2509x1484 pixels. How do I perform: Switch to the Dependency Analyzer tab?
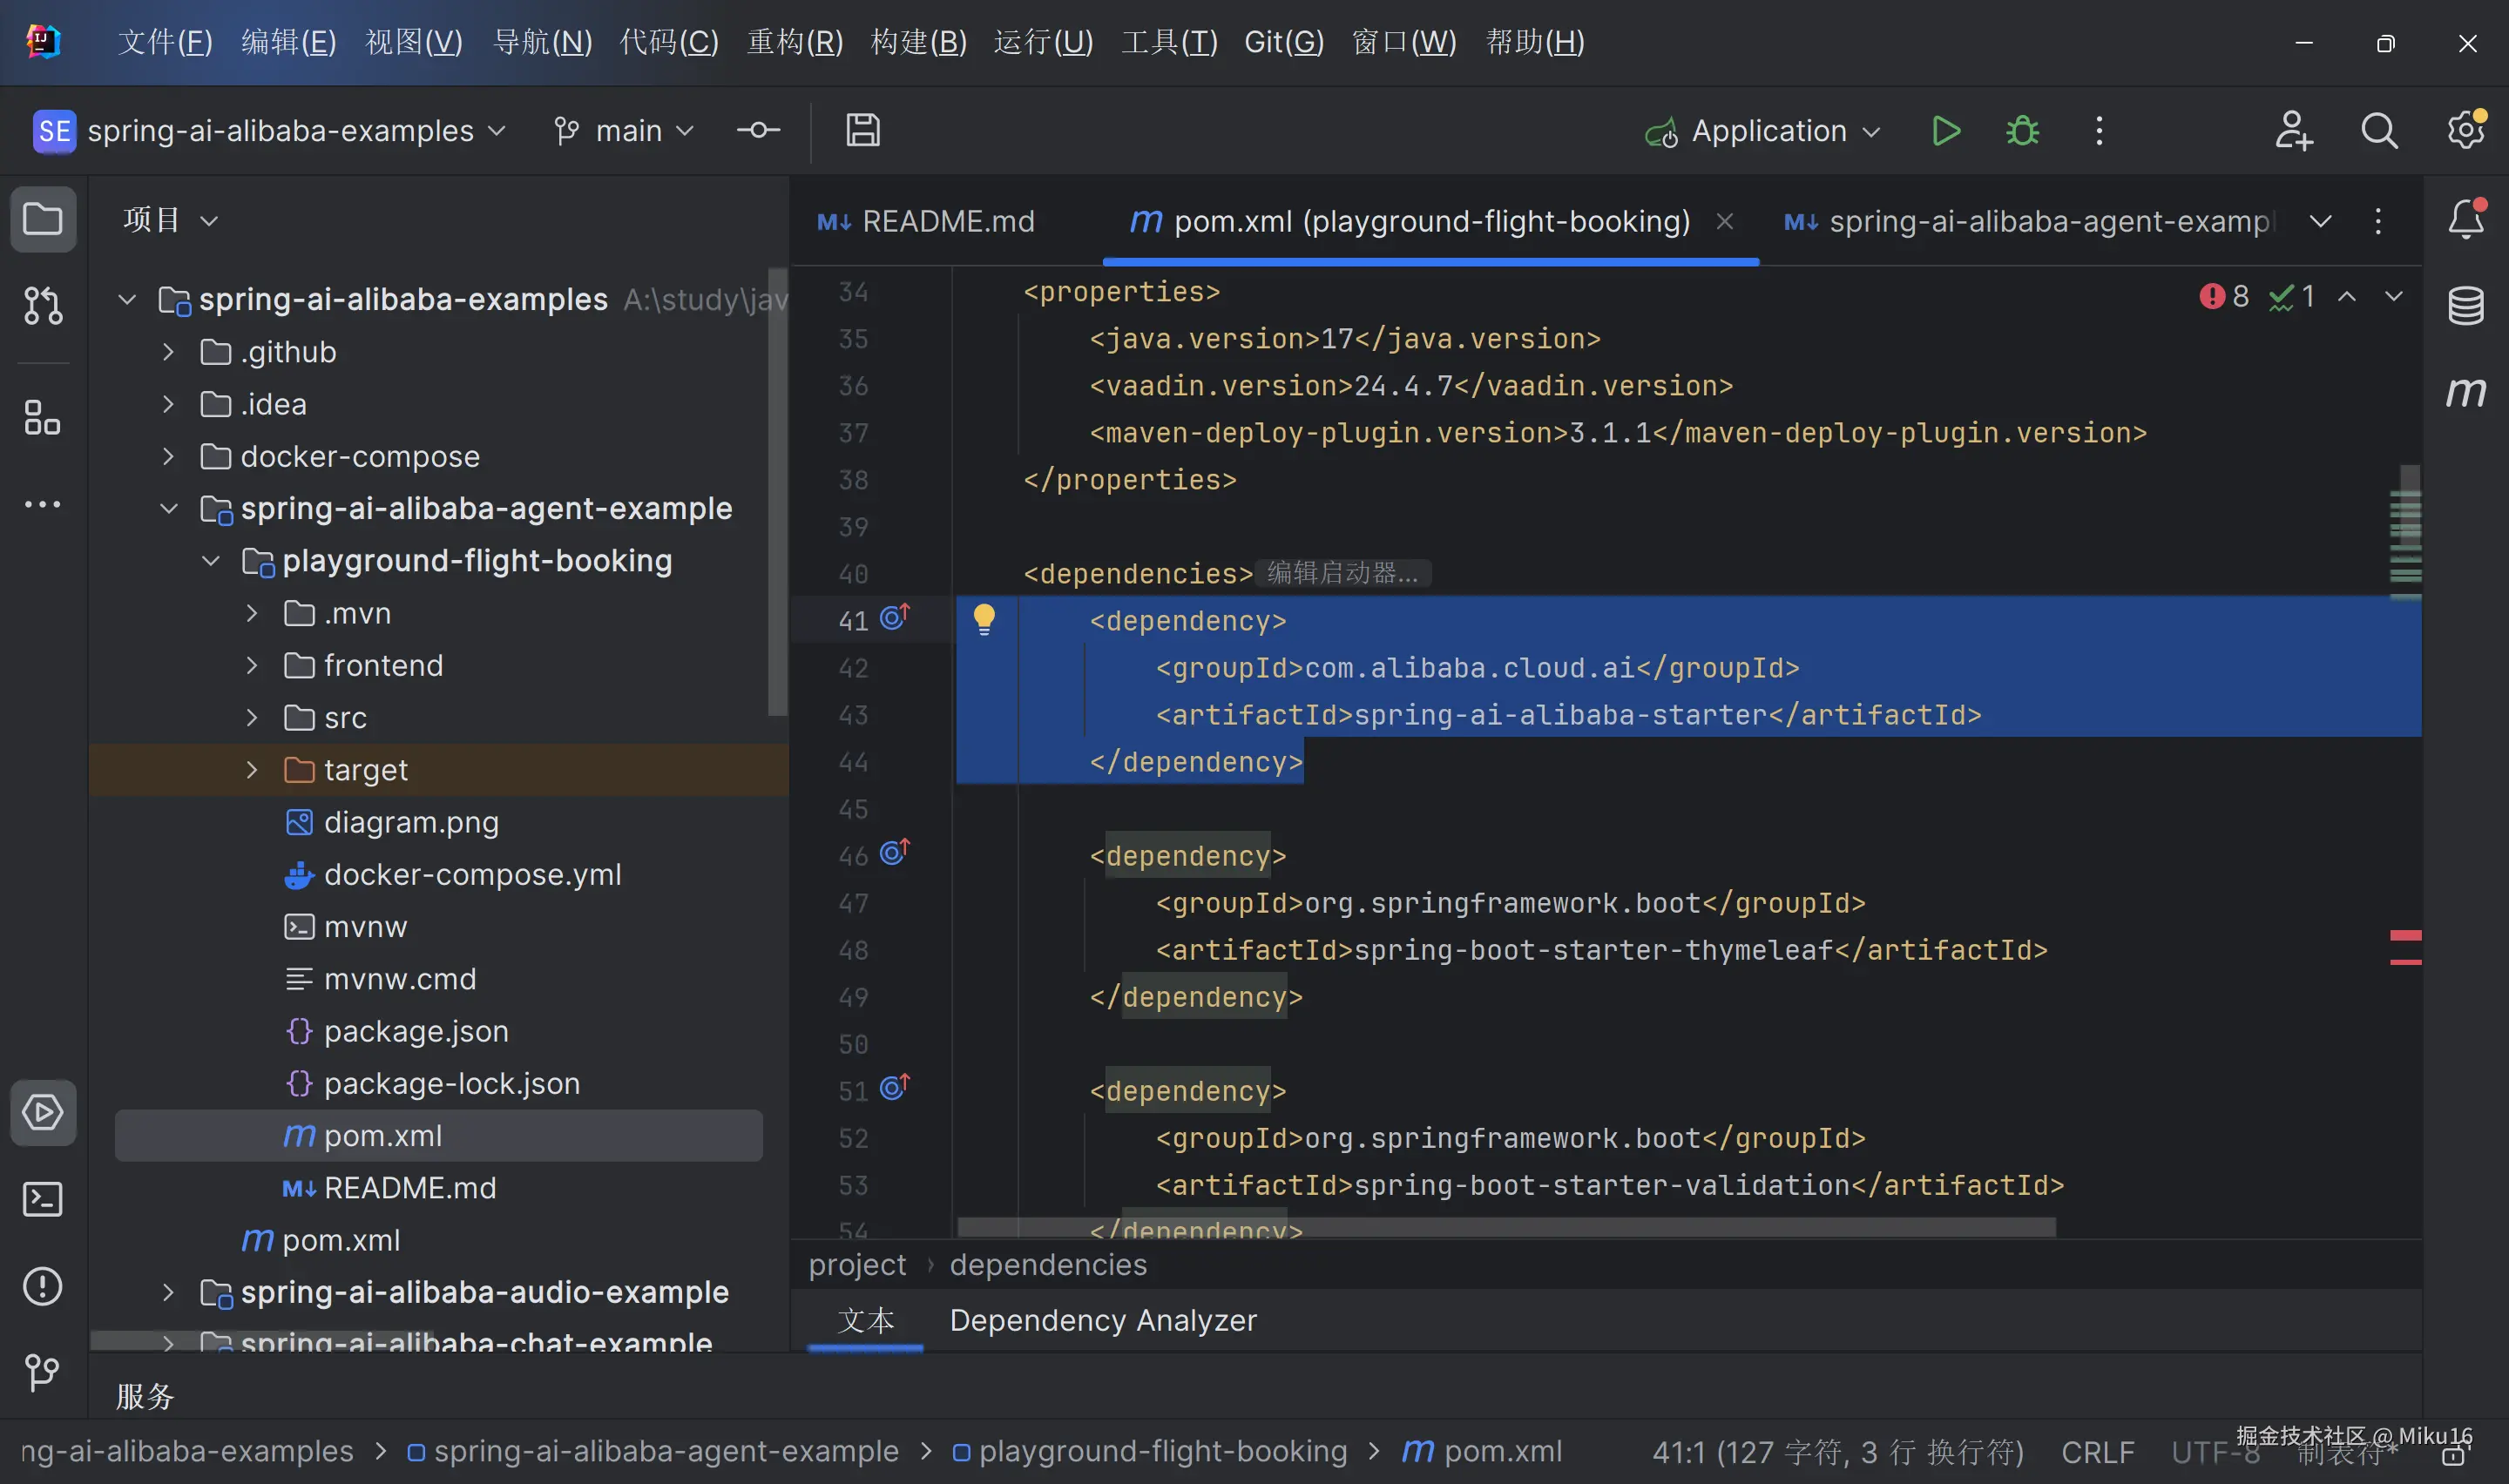click(1102, 1320)
